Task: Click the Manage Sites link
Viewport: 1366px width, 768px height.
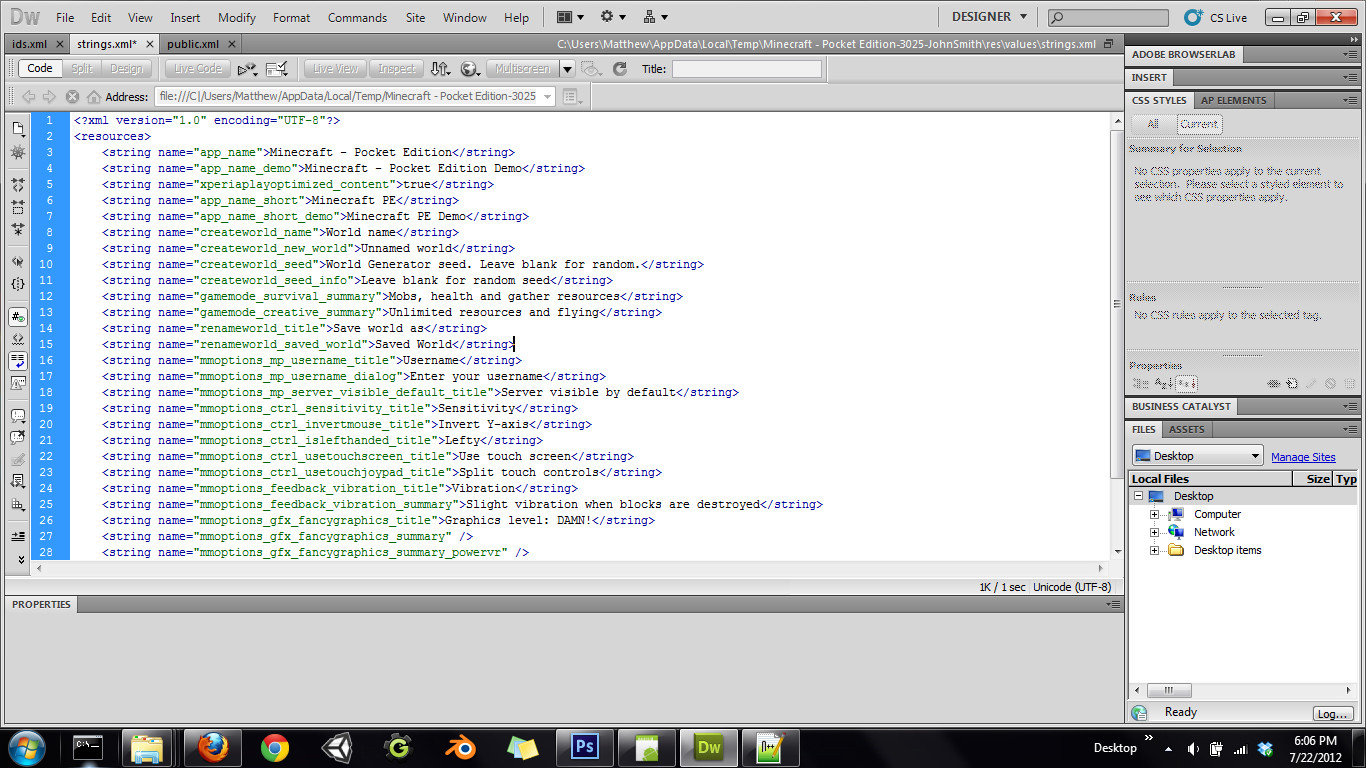Action: point(1303,457)
